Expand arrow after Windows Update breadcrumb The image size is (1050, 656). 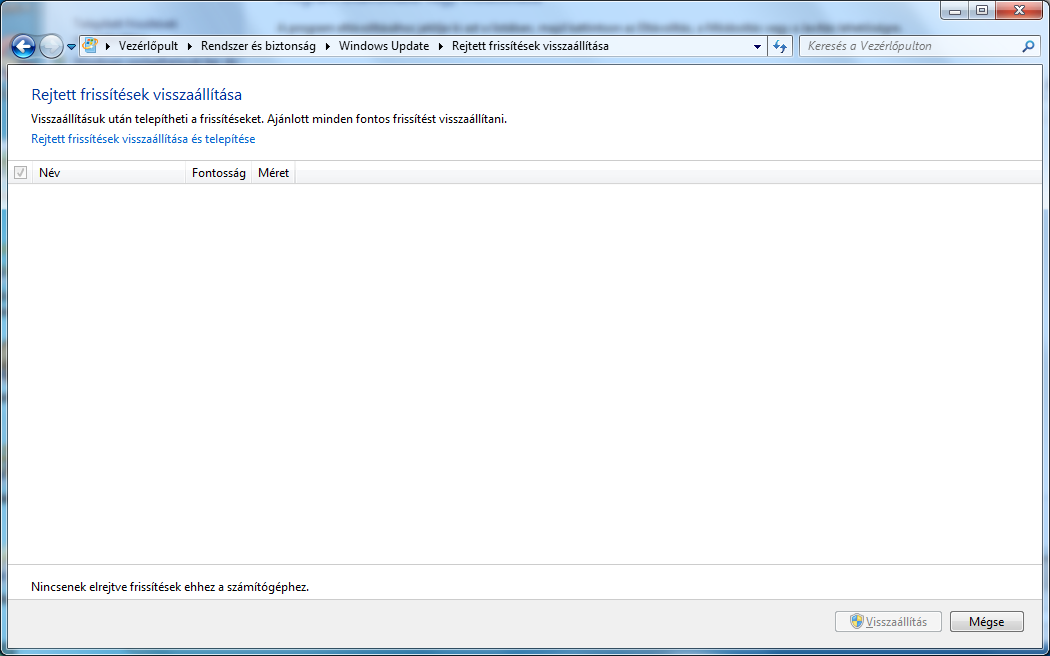pyautogui.click(x=441, y=46)
